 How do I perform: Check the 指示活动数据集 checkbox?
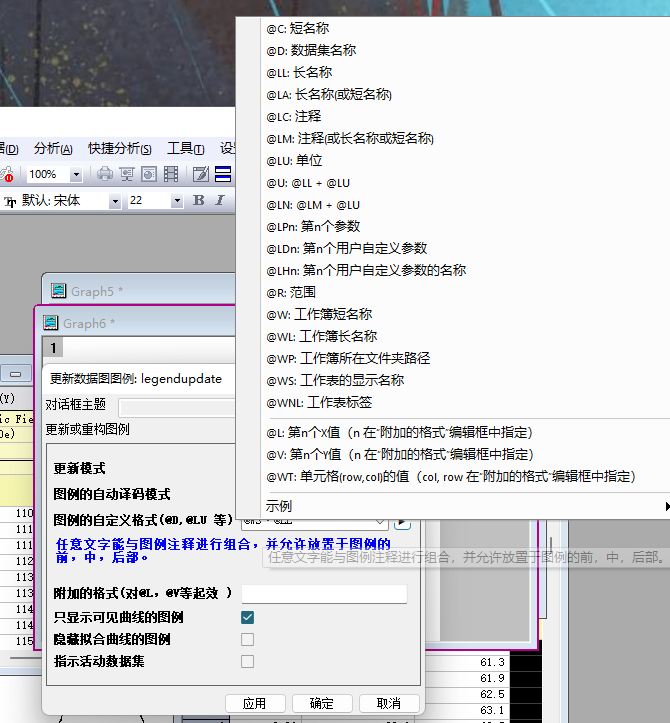pyautogui.click(x=247, y=661)
